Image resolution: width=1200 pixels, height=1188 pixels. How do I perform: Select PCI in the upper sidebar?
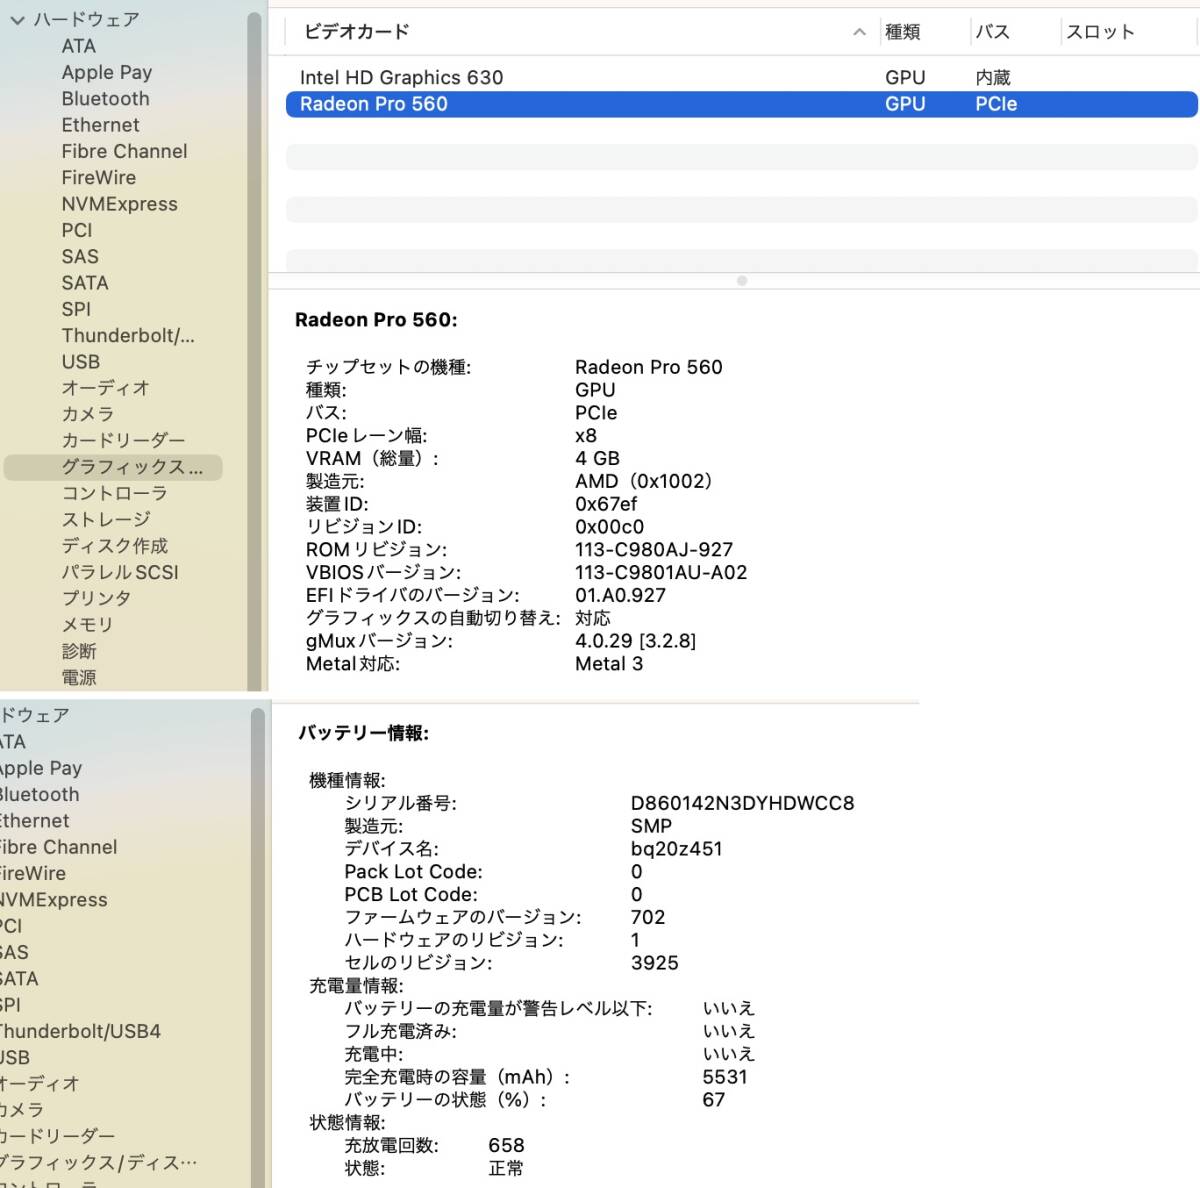pyautogui.click(x=77, y=230)
